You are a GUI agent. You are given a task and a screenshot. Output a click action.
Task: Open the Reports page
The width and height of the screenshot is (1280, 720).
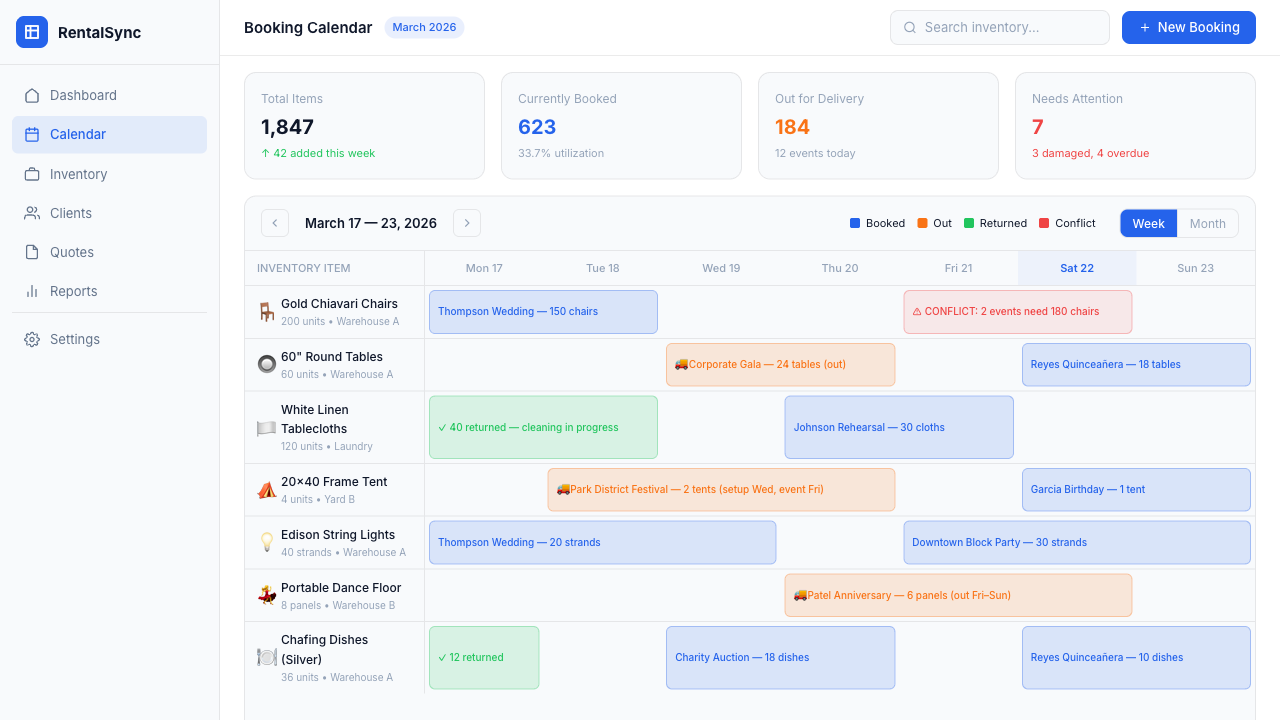point(109,291)
